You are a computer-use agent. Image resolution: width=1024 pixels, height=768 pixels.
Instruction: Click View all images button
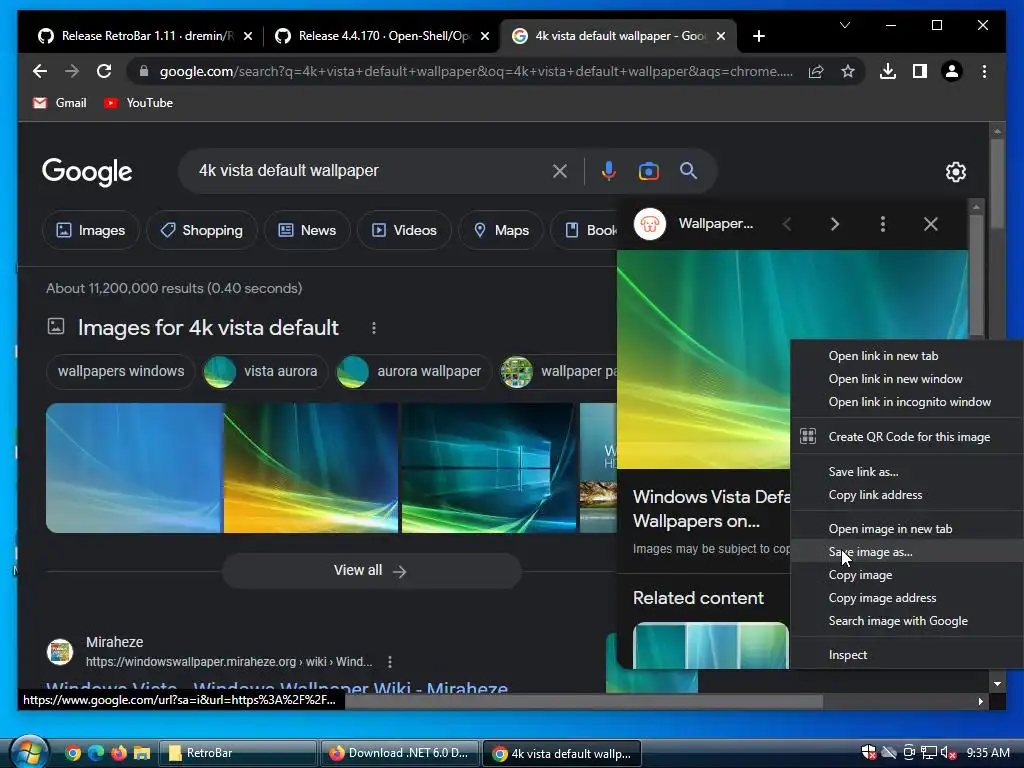click(x=371, y=570)
